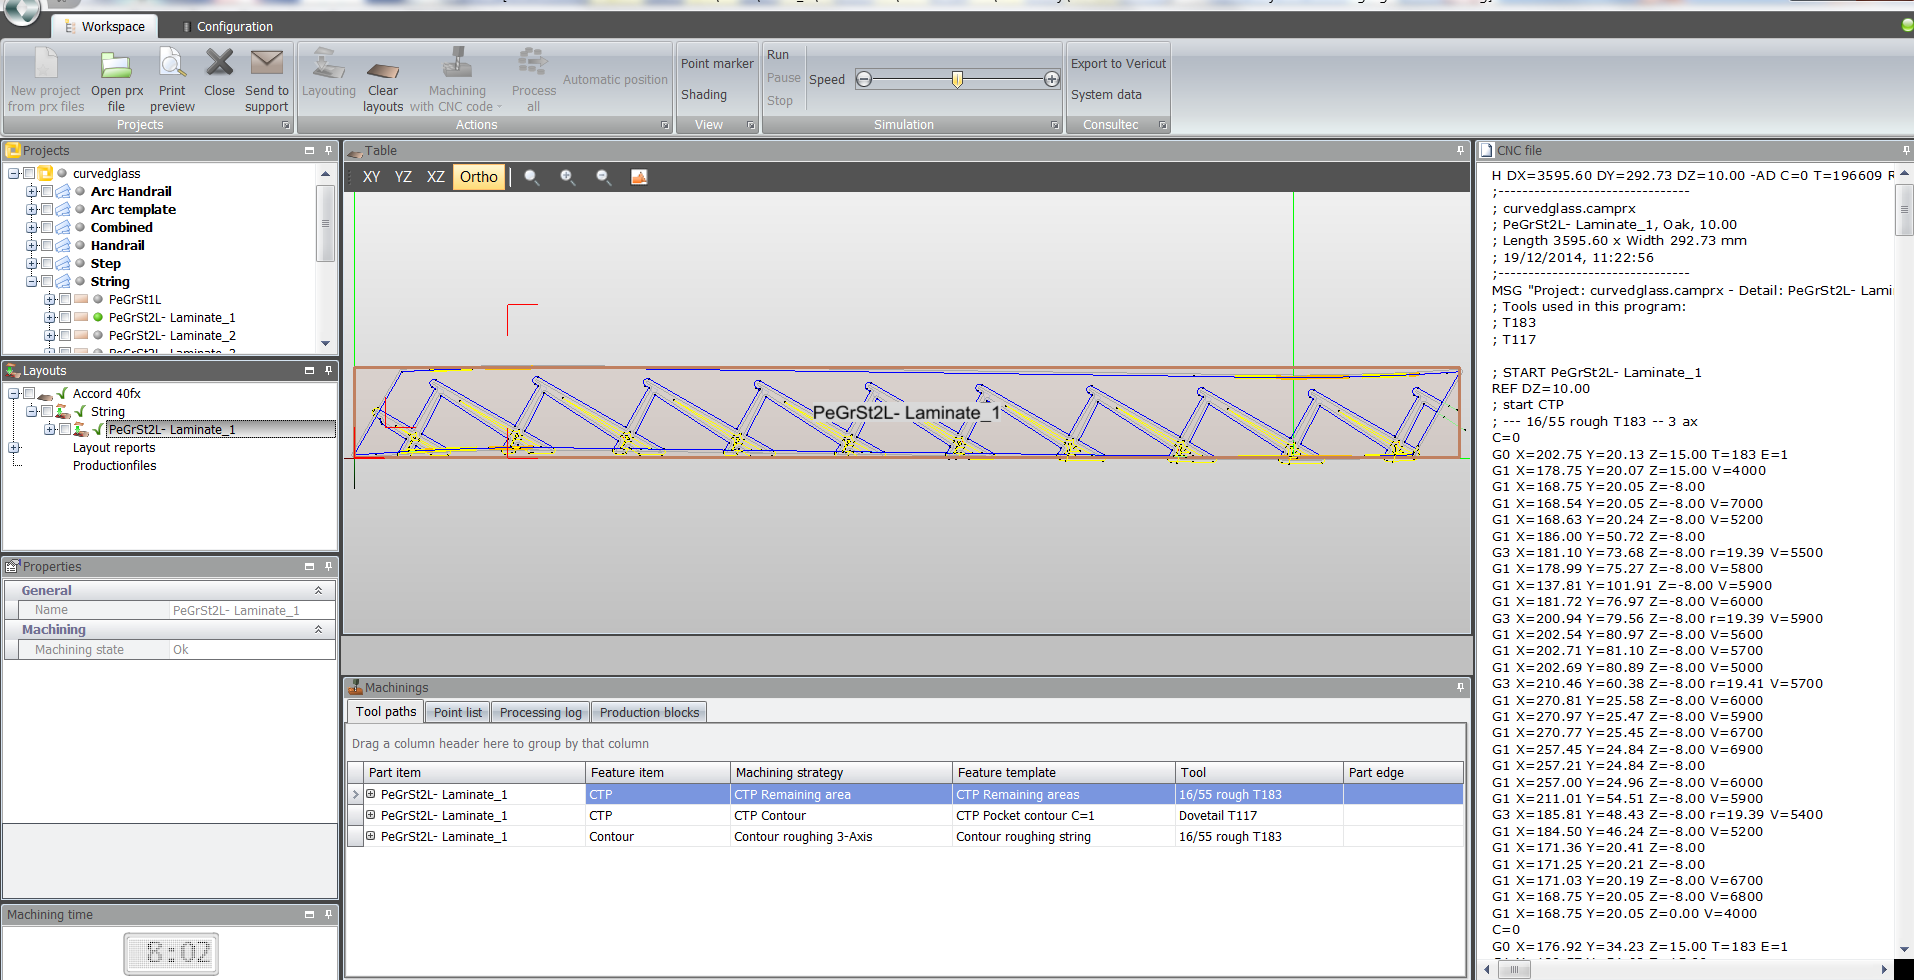
Task: Zoom in on the Table view
Action: [567, 177]
